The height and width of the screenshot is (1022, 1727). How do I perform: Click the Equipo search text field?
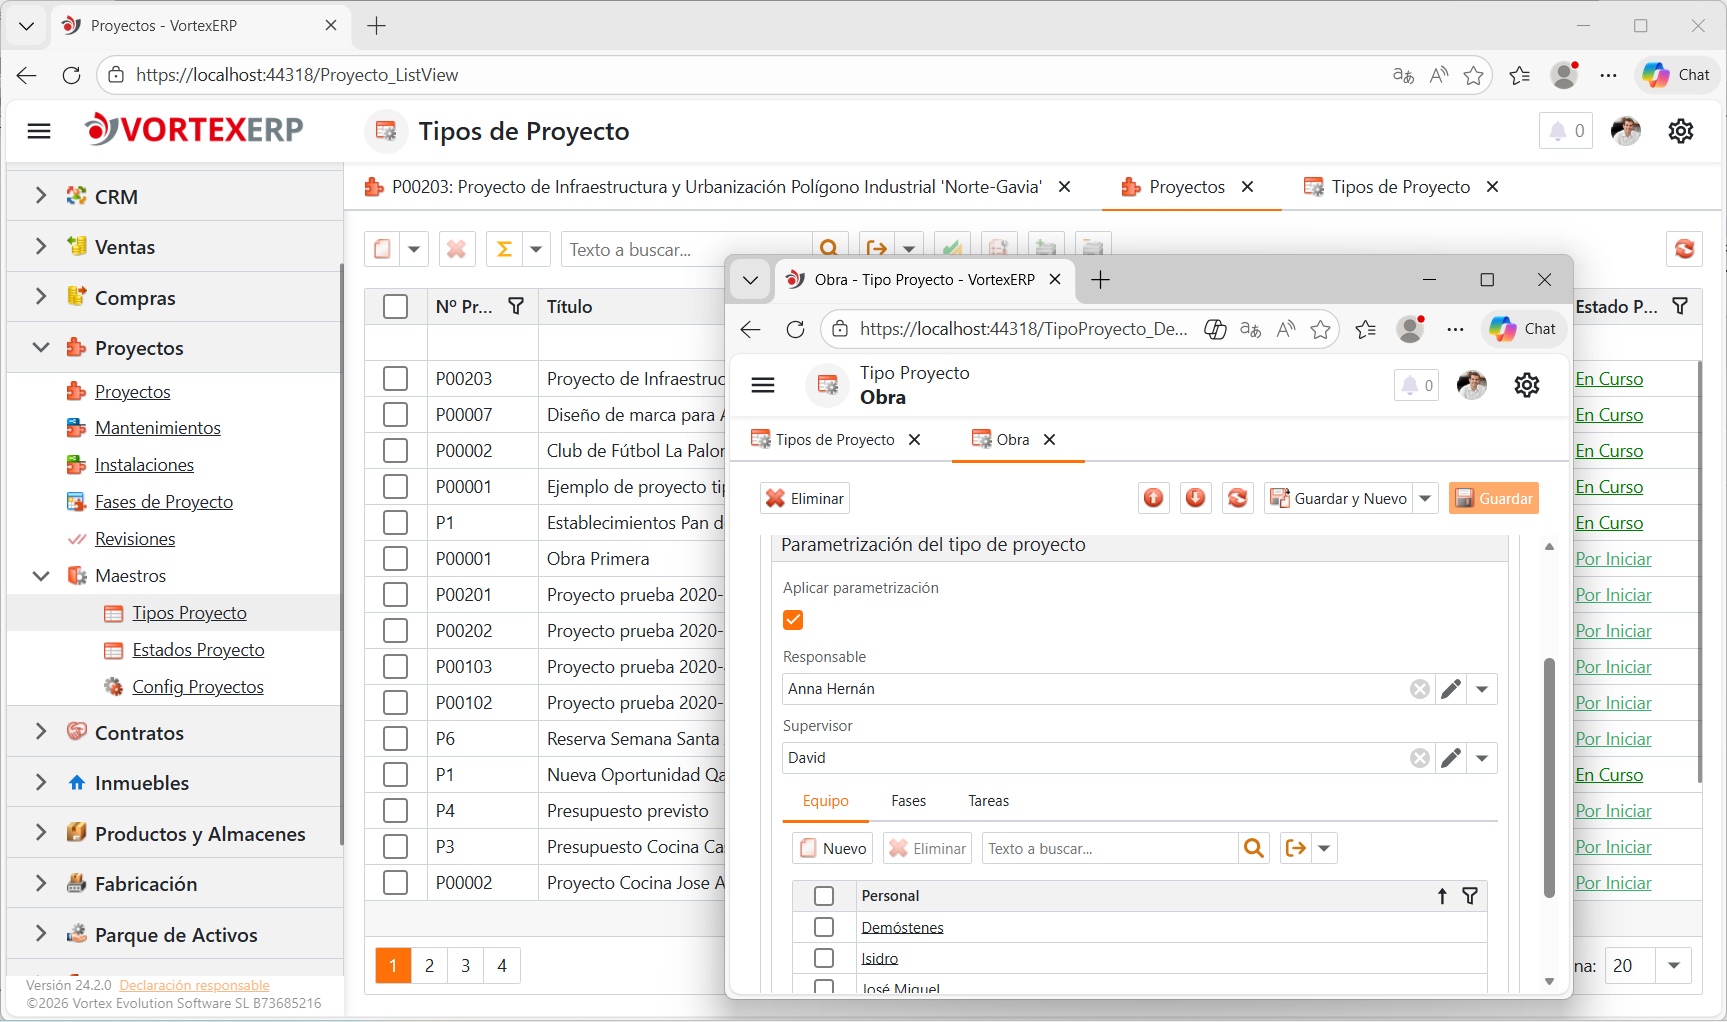coord(1110,848)
